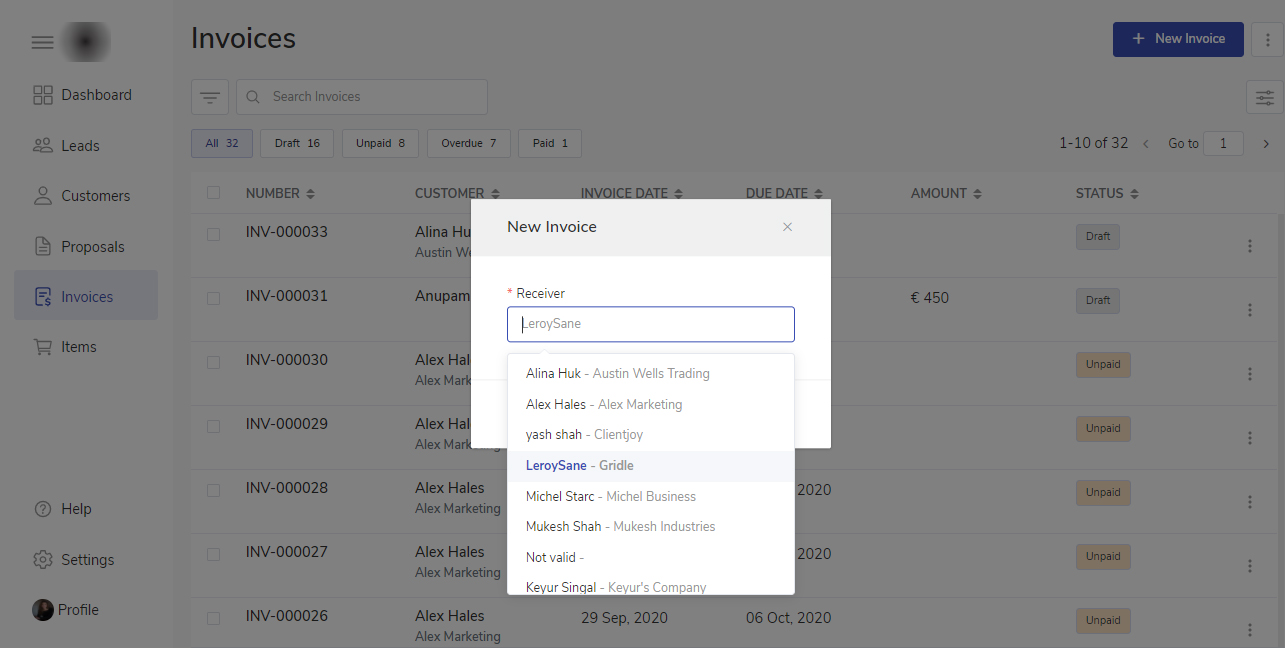The width and height of the screenshot is (1285, 648).
Task: Open row actions for INV-000033
Action: (x=1249, y=246)
